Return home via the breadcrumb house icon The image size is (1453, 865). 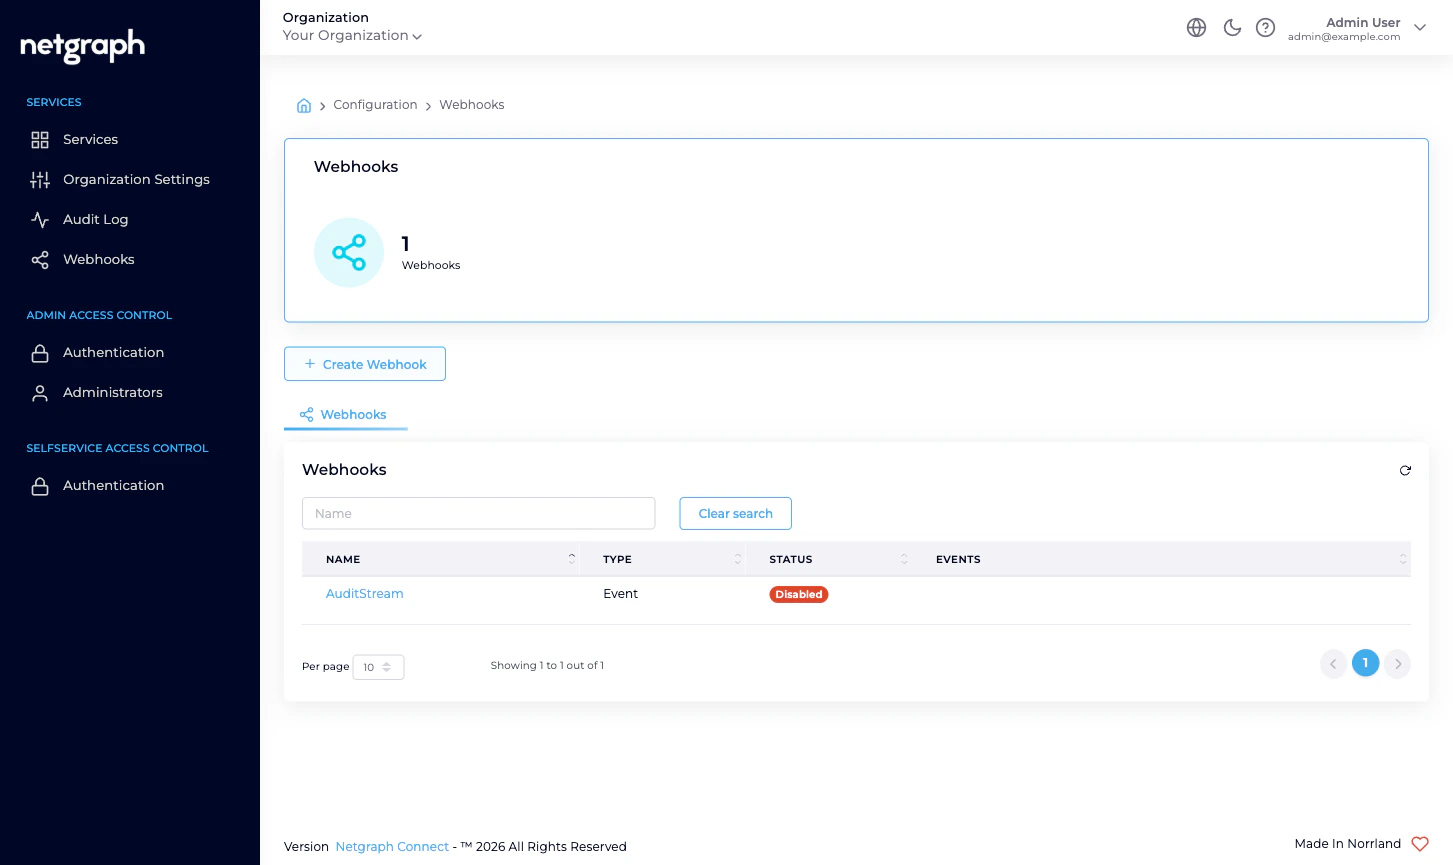click(304, 104)
